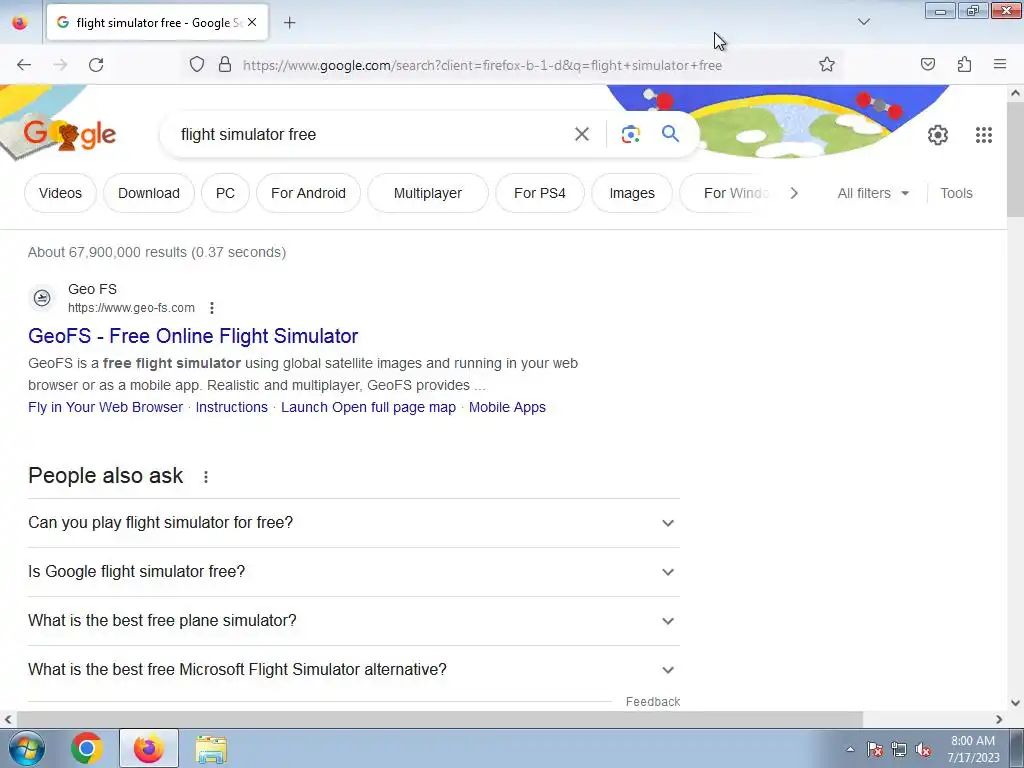Click the Action Center flag icon

point(874,749)
